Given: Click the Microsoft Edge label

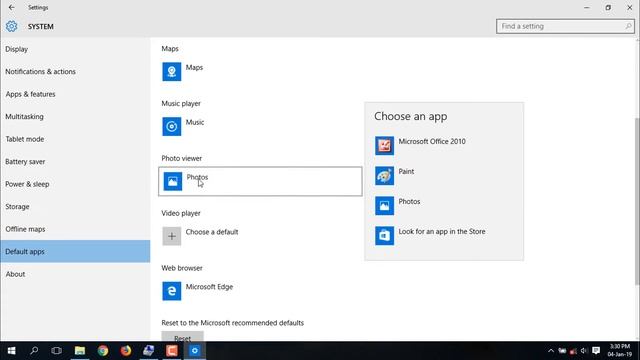Looking at the screenshot, I should point(209,287).
